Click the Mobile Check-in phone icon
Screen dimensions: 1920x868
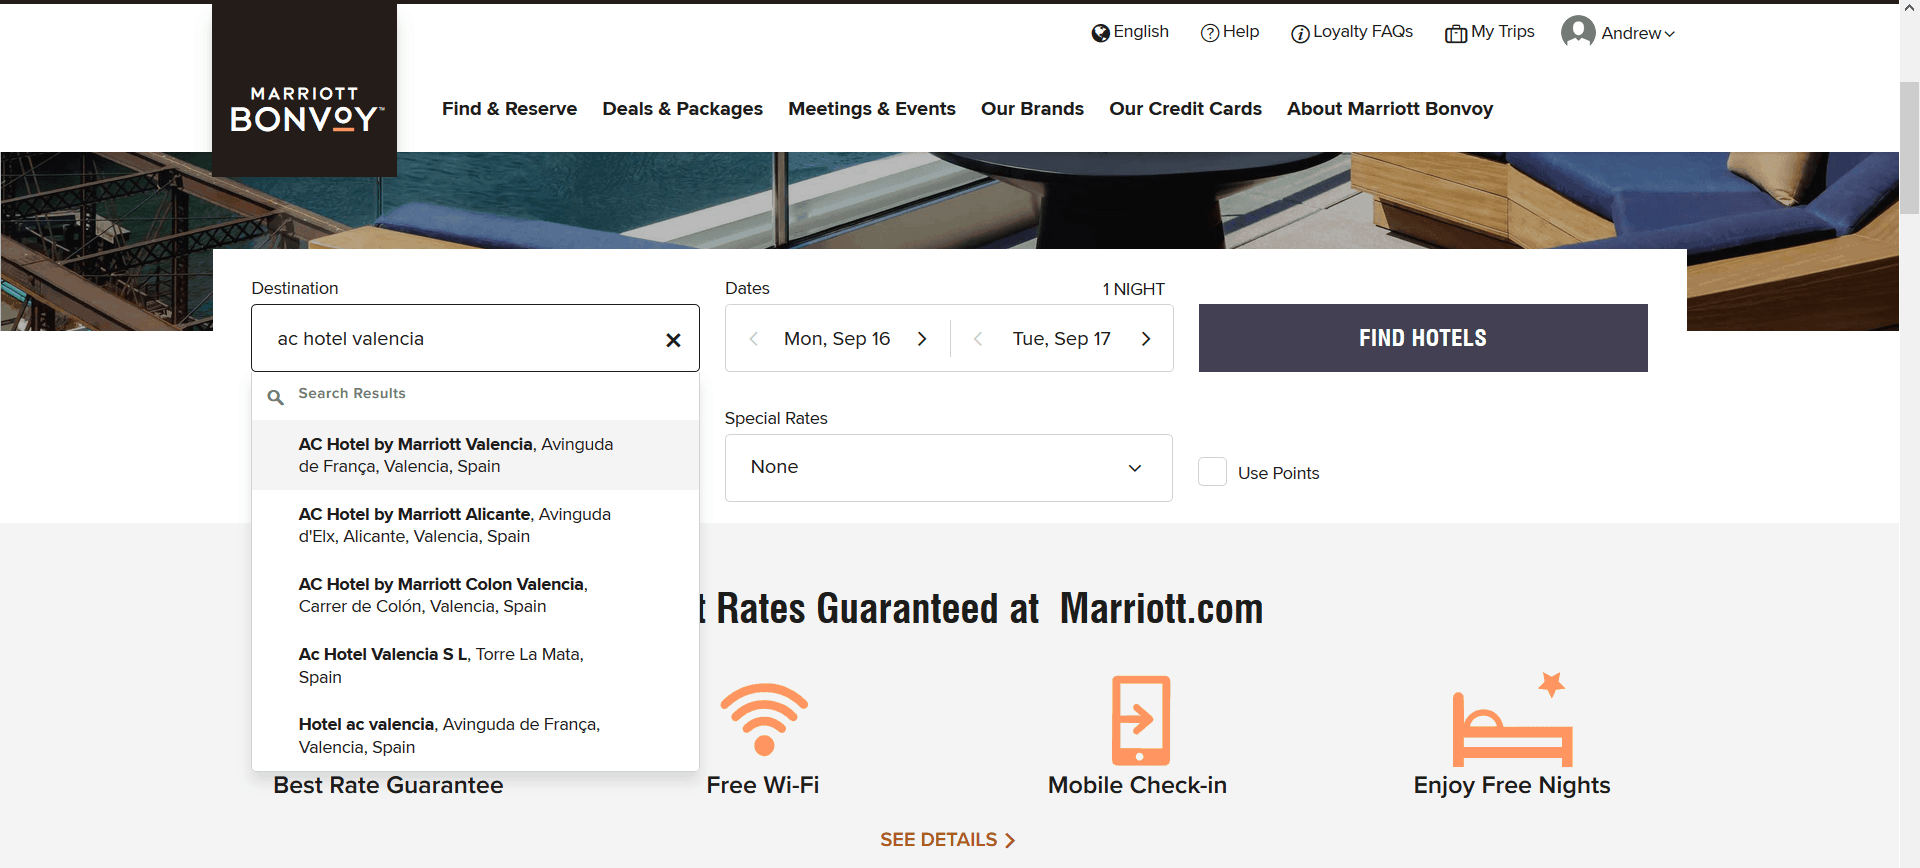tap(1140, 720)
